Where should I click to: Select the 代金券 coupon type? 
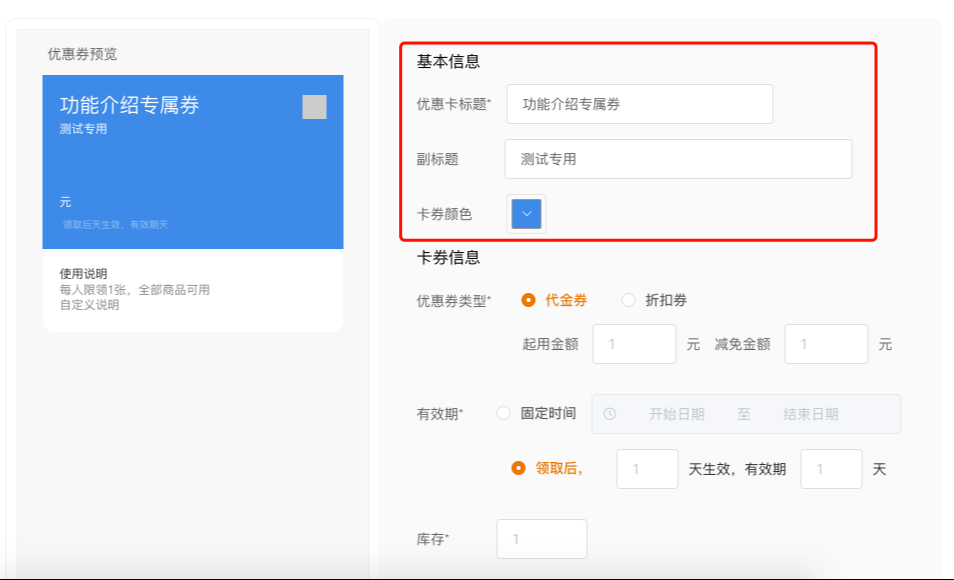pyautogui.click(x=530, y=300)
